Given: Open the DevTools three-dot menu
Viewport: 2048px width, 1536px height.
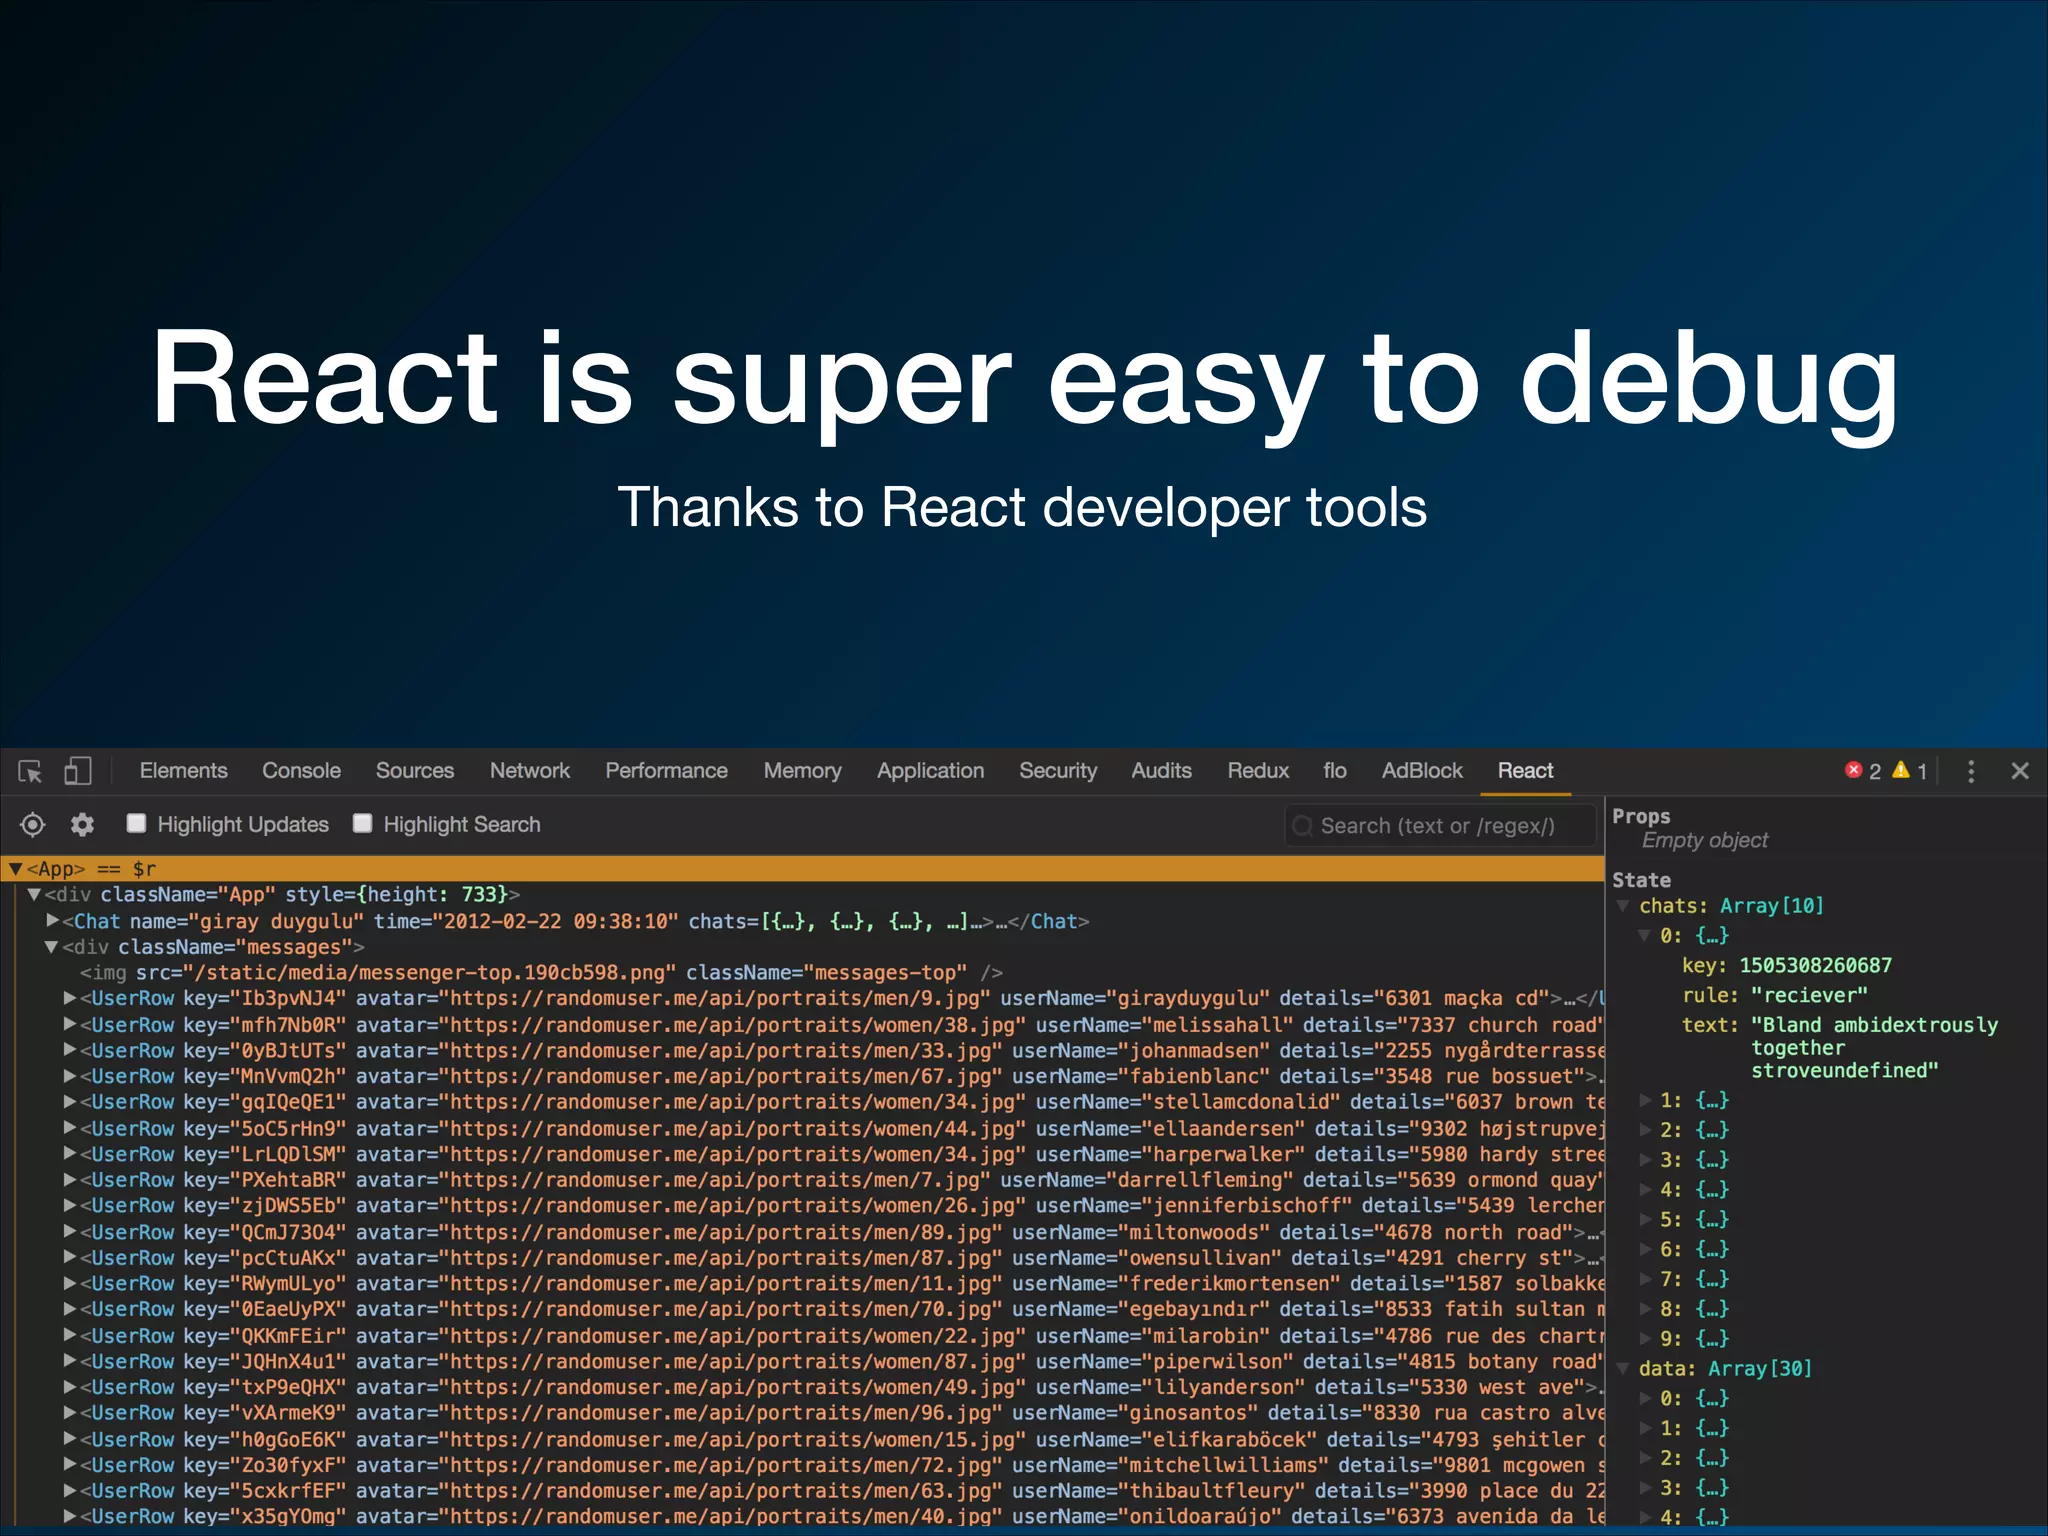Looking at the screenshot, I should click(1971, 771).
